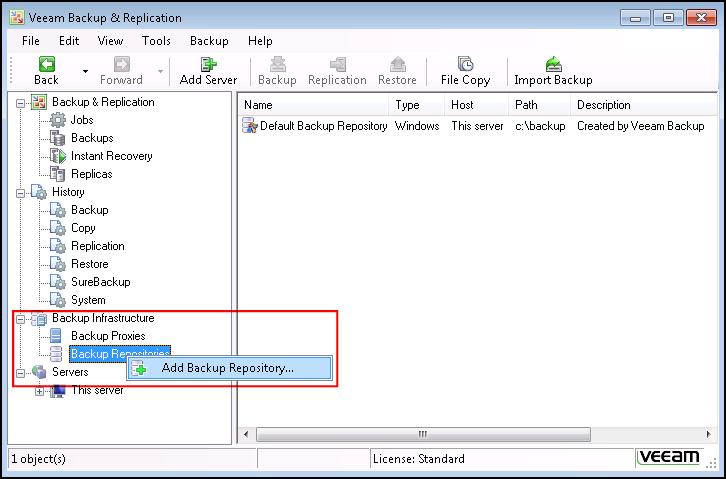Click the Forward toolbar icon

pos(121,64)
